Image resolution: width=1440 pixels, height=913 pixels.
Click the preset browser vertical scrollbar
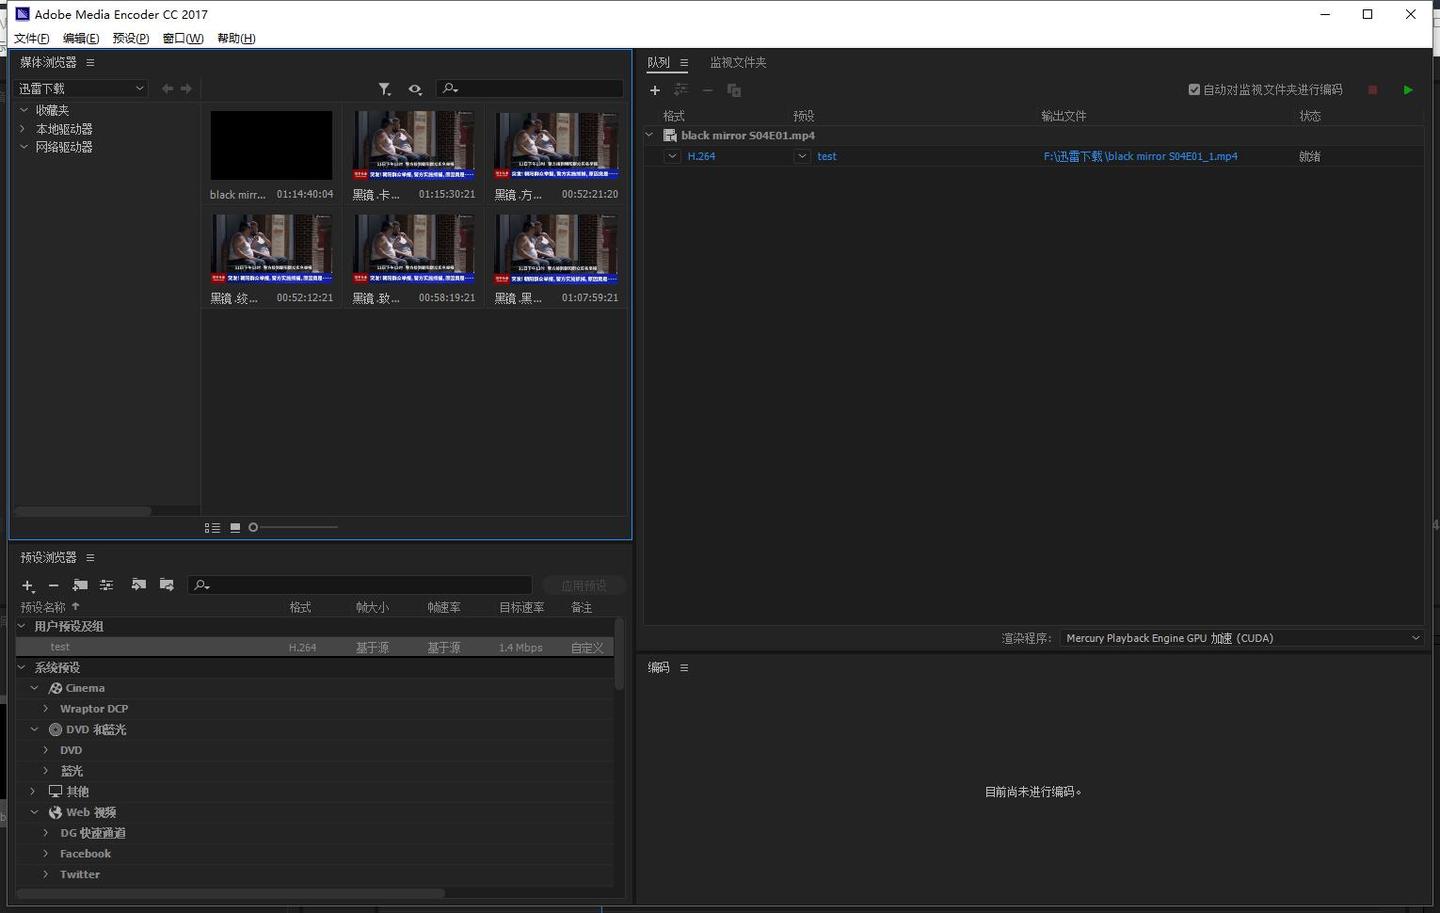pyautogui.click(x=619, y=655)
